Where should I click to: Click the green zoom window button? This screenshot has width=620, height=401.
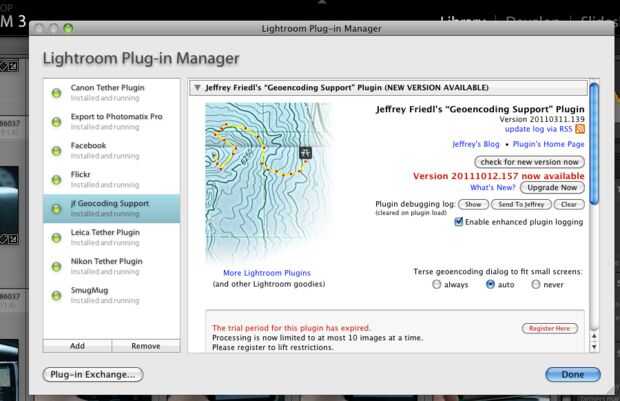[x=68, y=28]
